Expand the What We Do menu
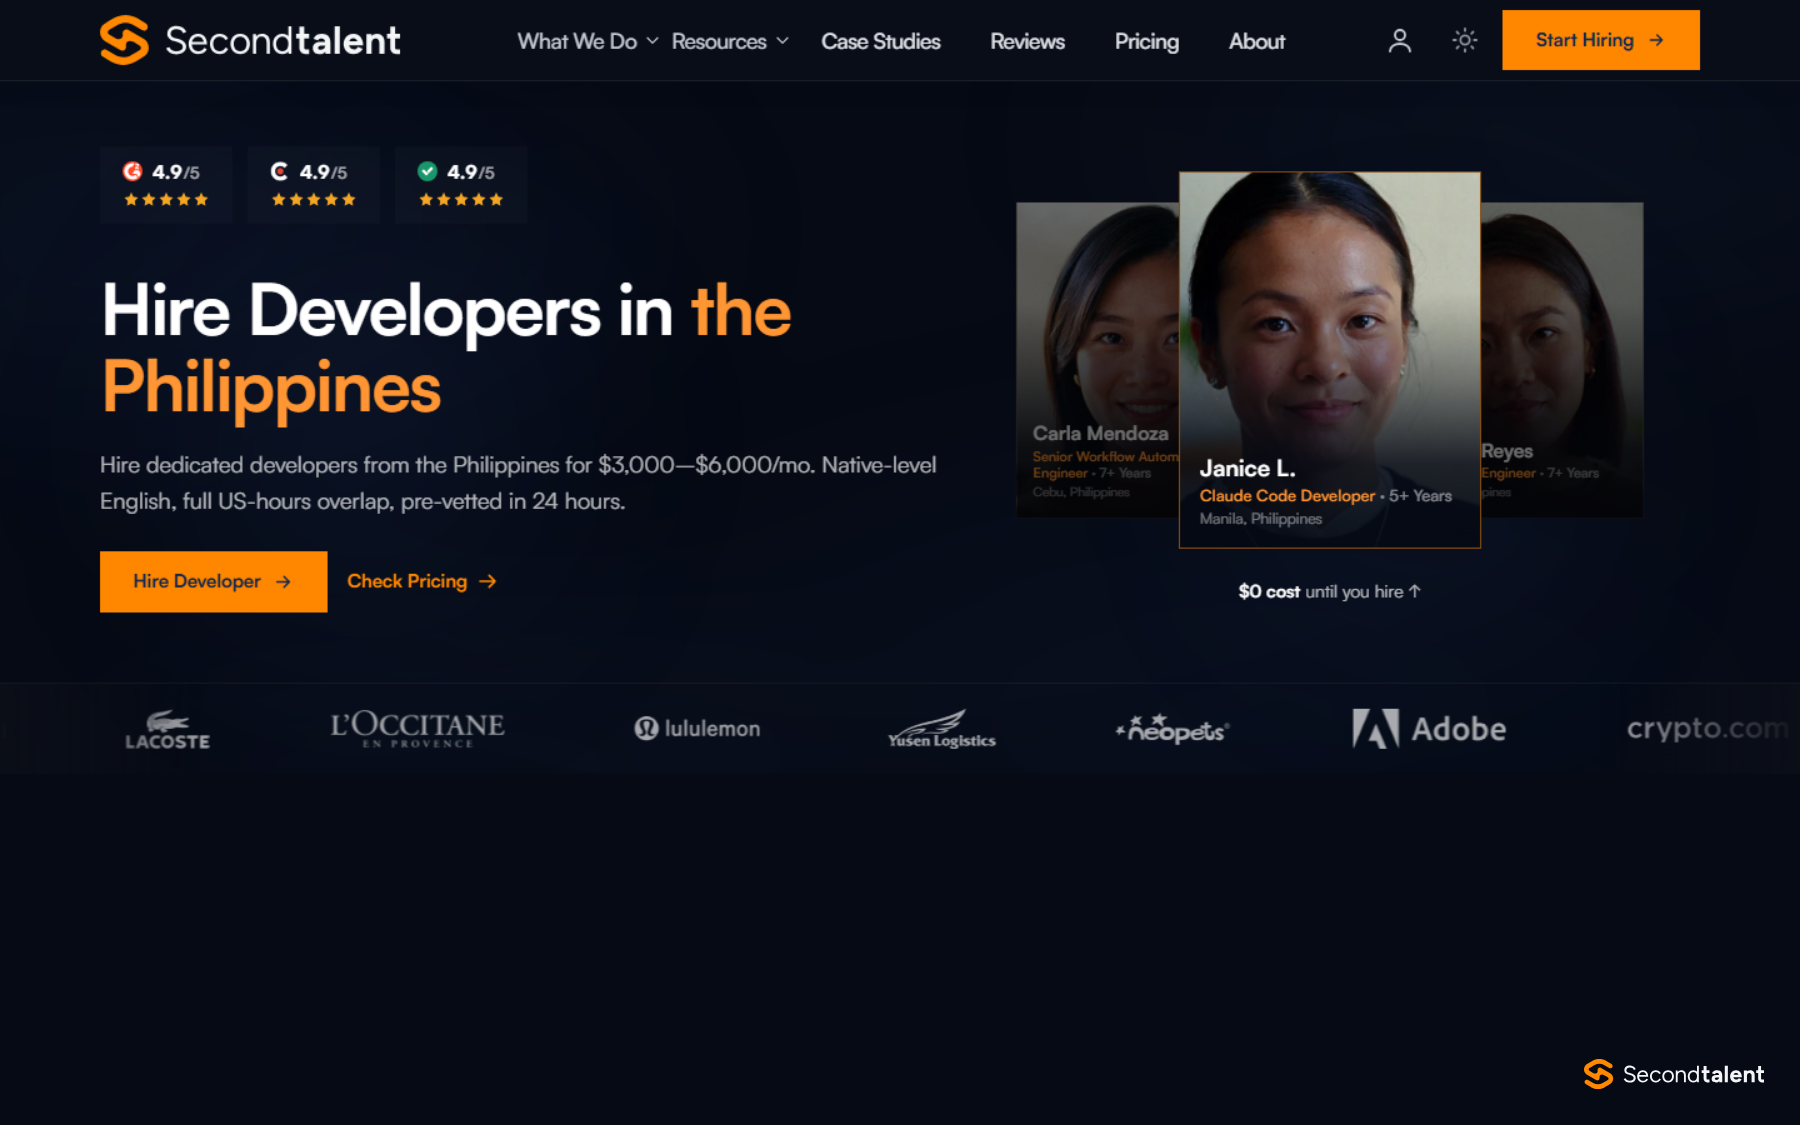The height and width of the screenshot is (1125, 1800). click(x=587, y=41)
